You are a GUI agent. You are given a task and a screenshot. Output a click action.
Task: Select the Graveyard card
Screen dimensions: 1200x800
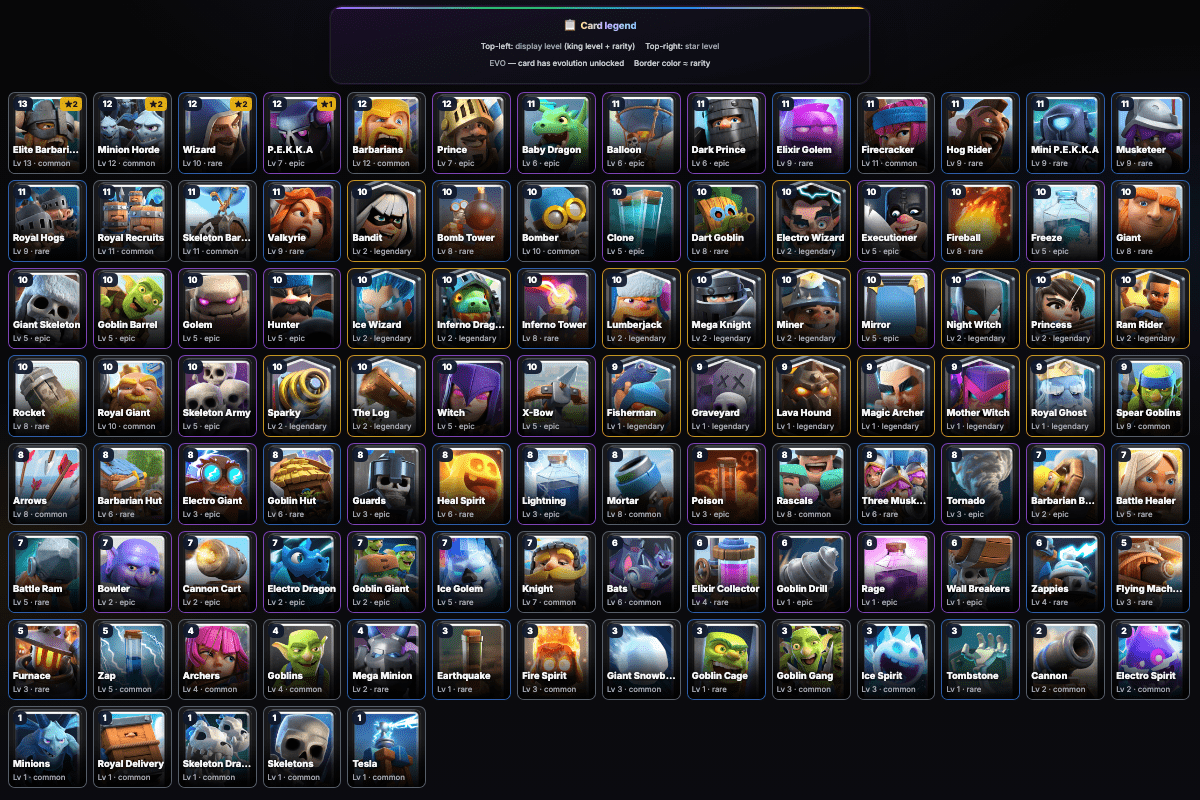726,396
